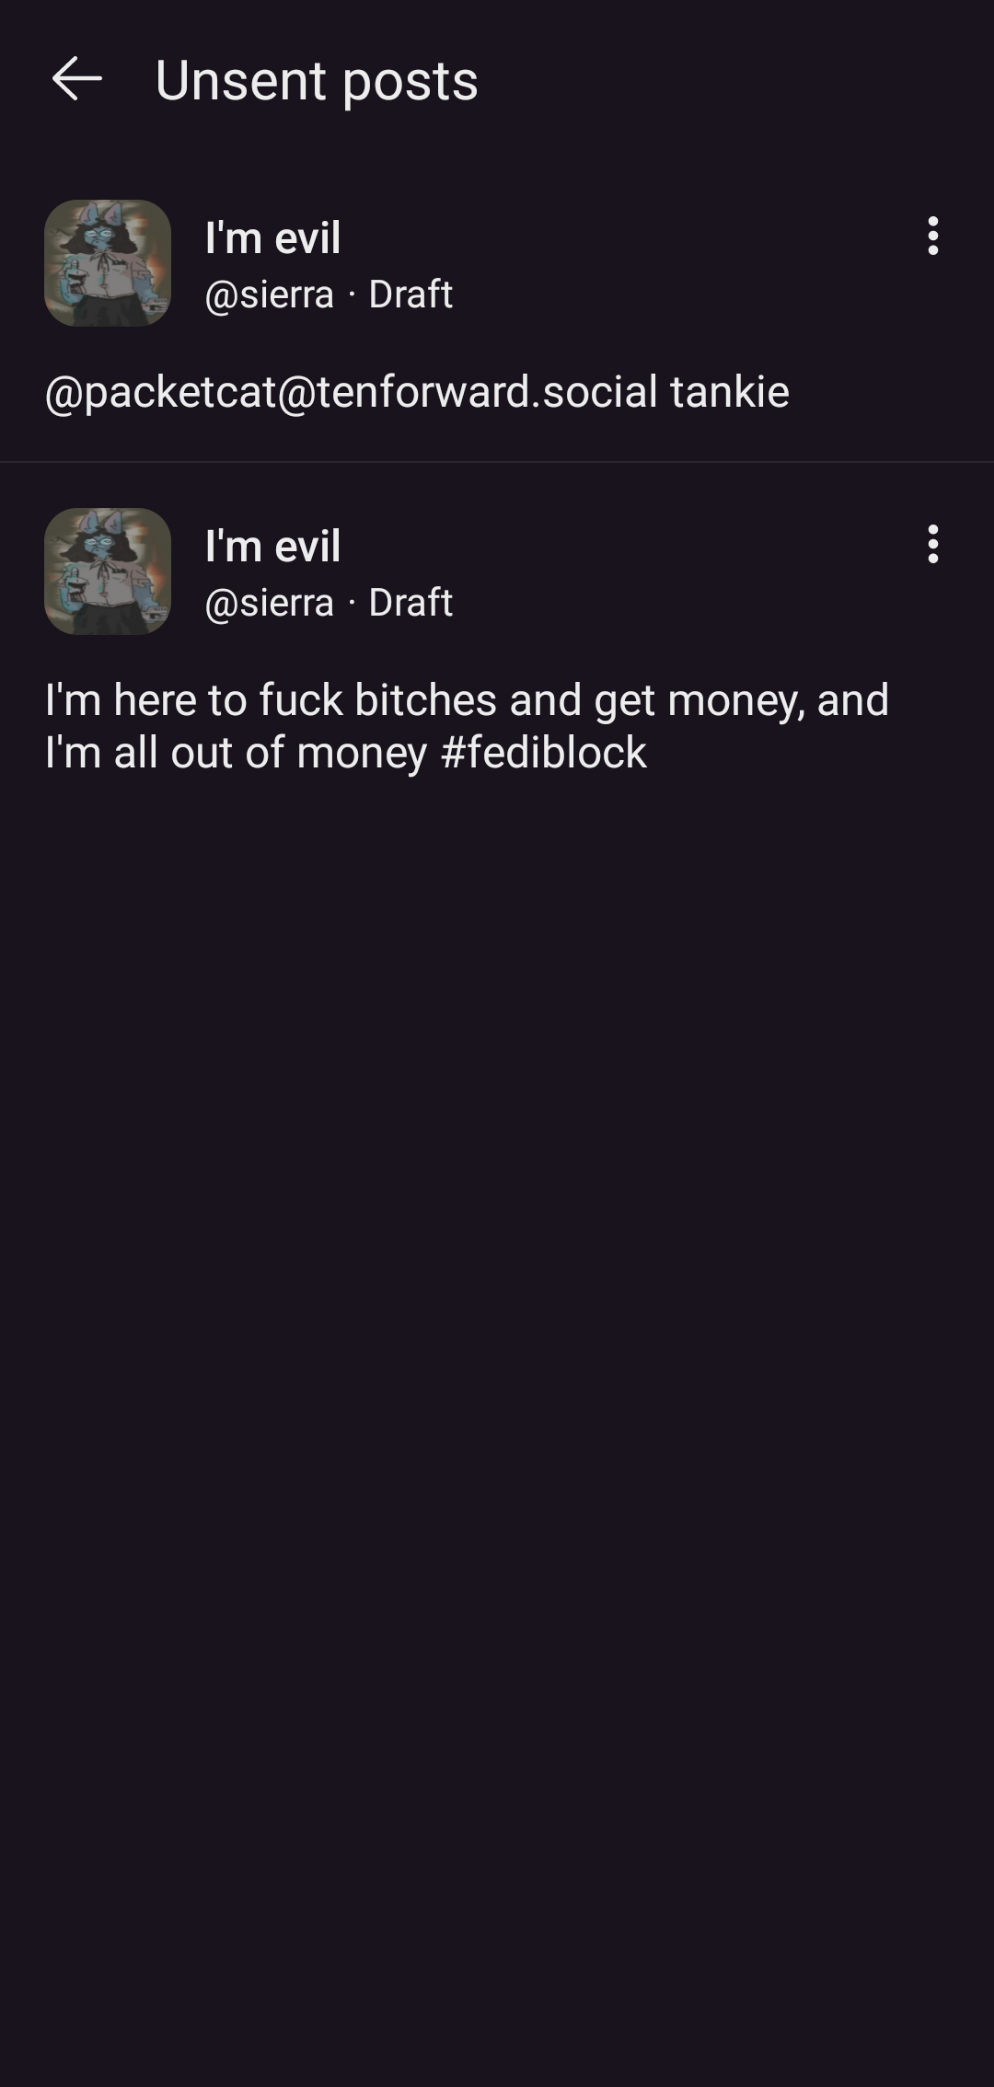Click the "Draft" label on first post
Screen dimensions: 994x2087
(x=410, y=295)
